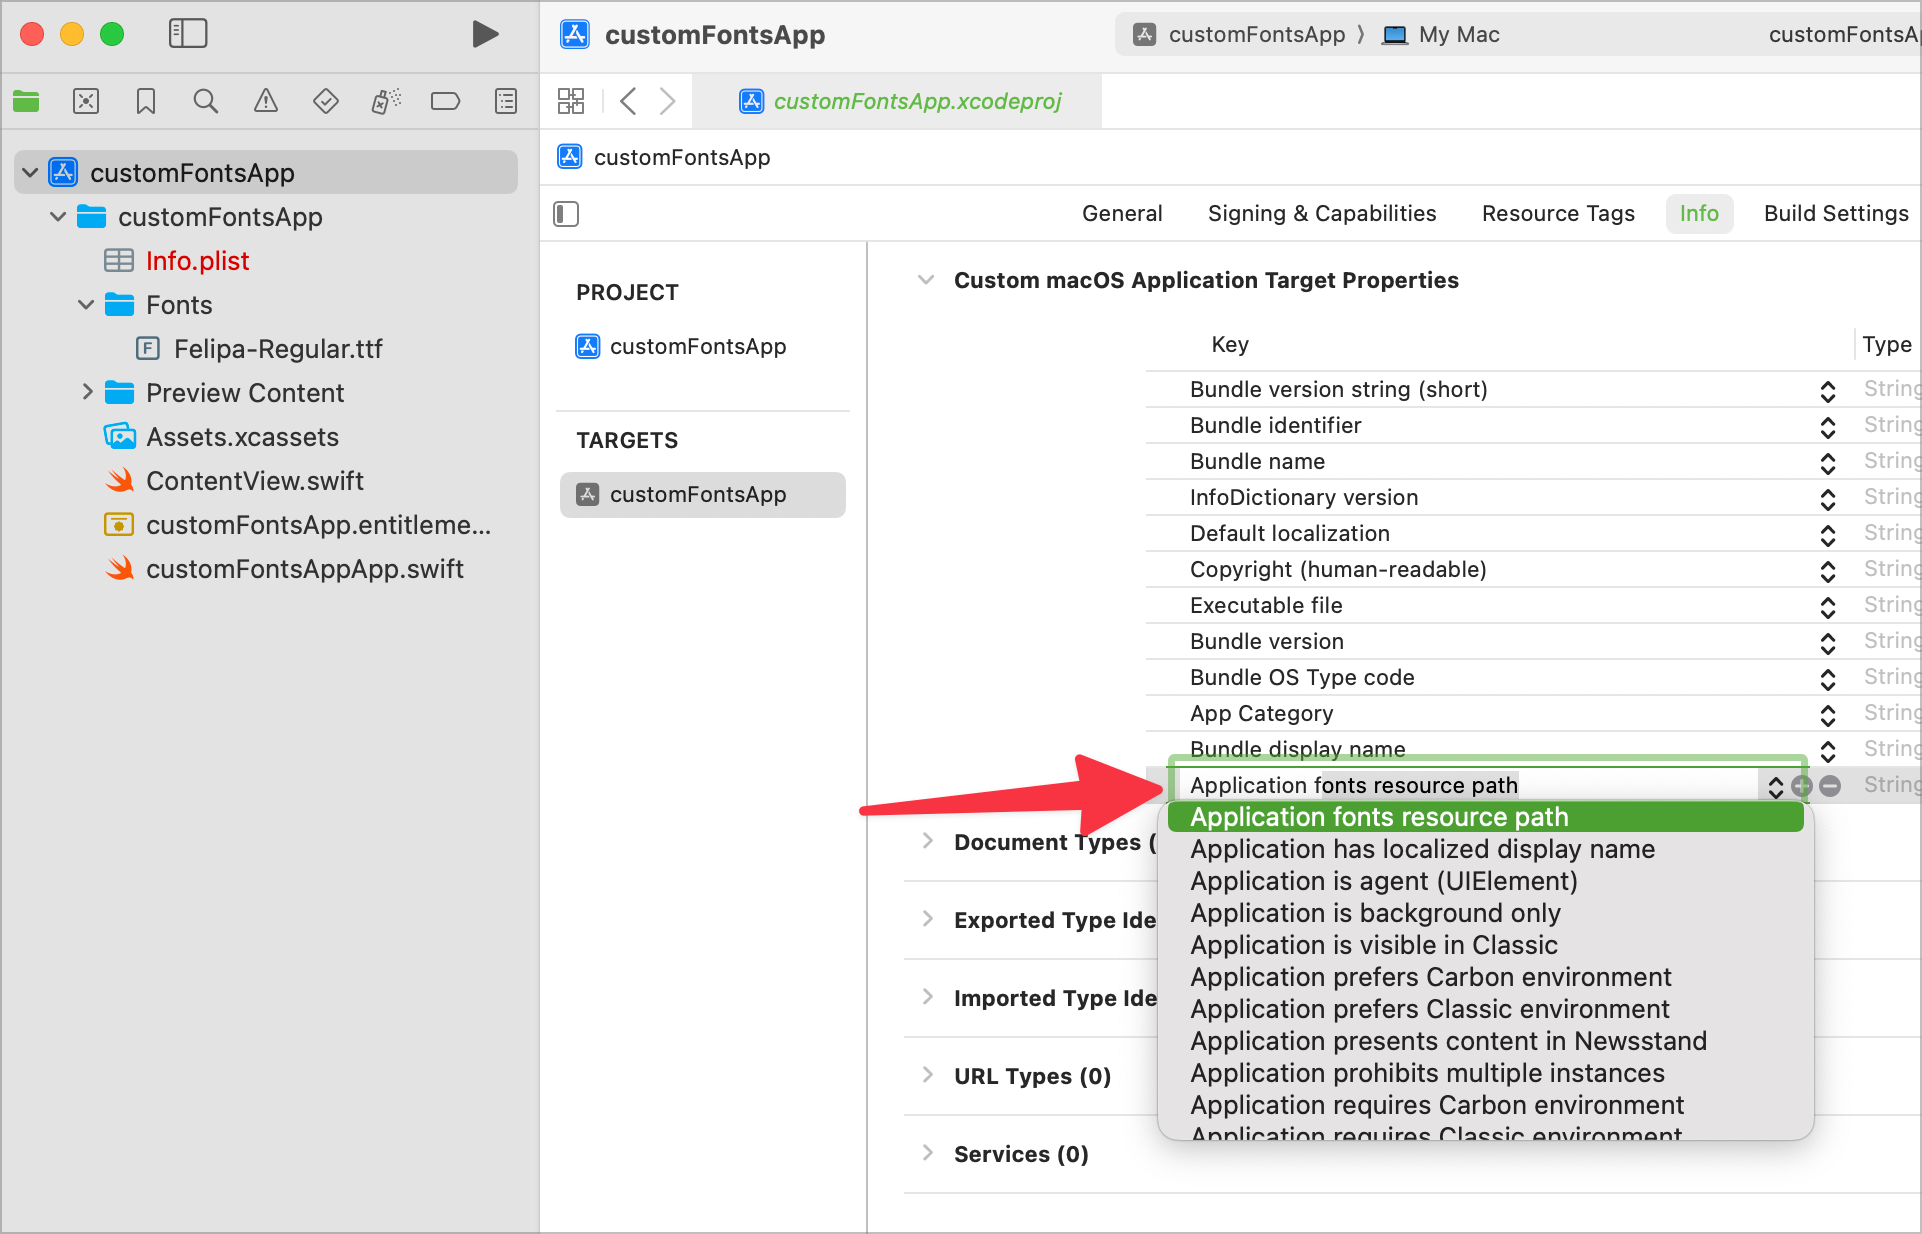Open key stepper for Bundle name row

click(x=1828, y=463)
